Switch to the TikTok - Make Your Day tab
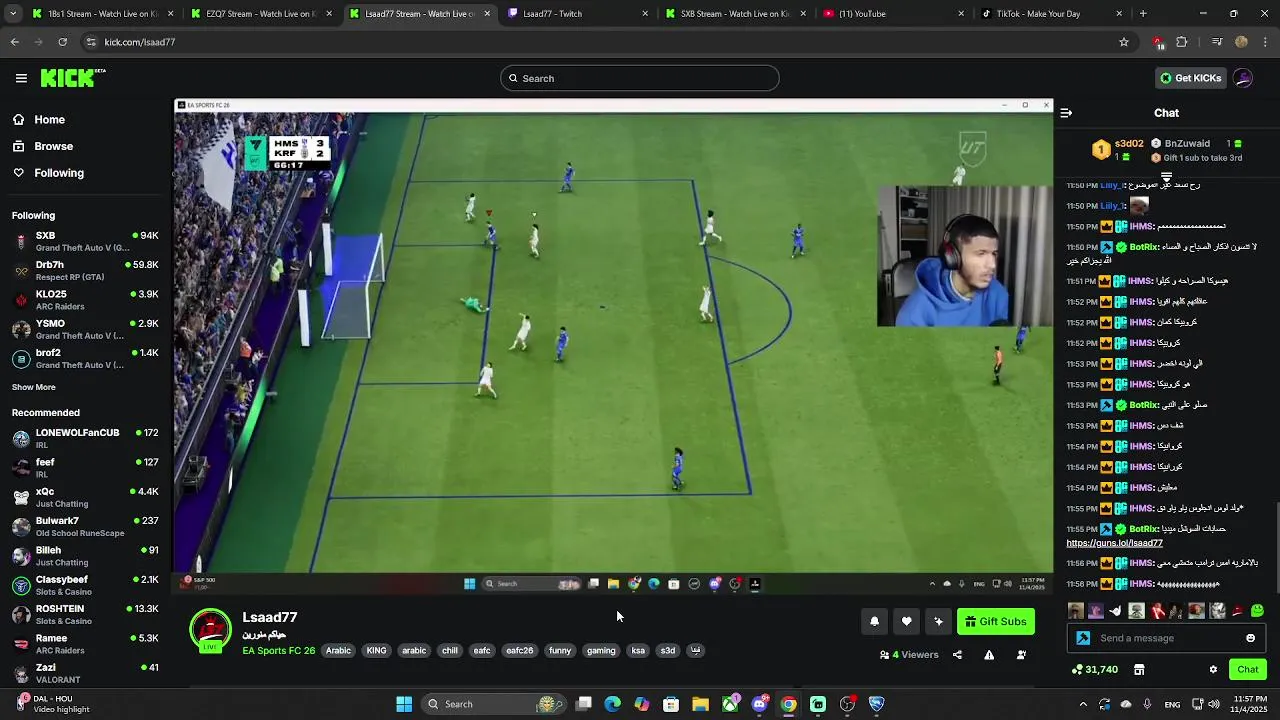The image size is (1280, 720). pos(1052,14)
